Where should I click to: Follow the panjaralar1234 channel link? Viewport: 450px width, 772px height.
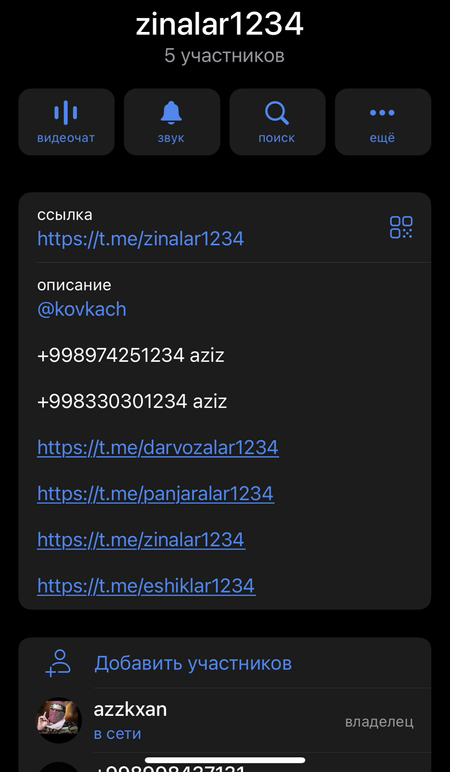tap(155, 494)
